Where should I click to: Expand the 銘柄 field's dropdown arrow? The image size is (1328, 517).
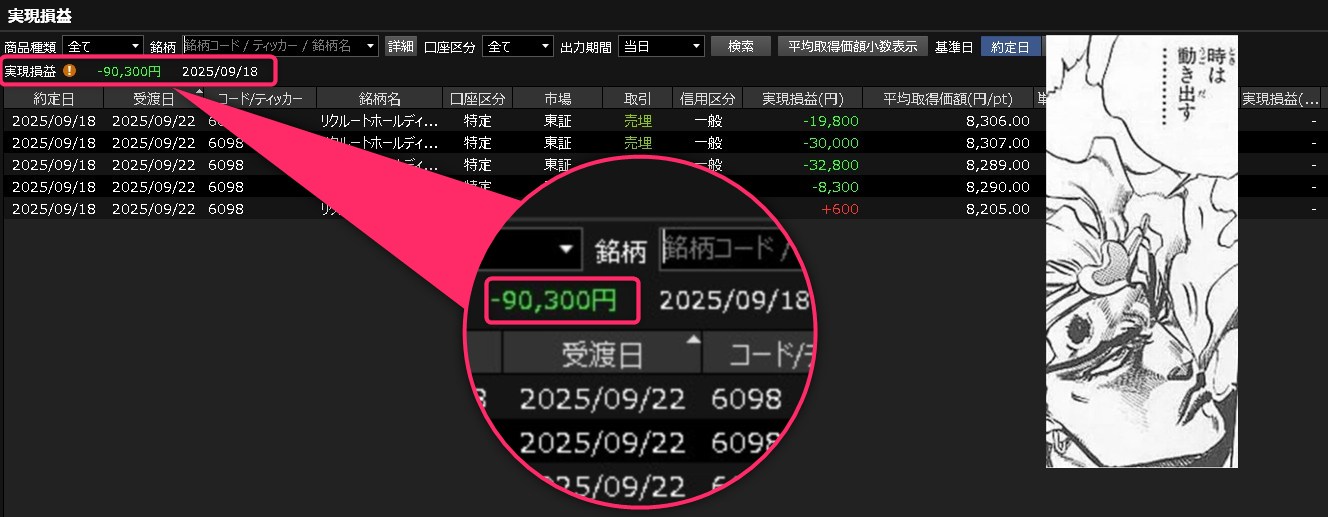[372, 46]
